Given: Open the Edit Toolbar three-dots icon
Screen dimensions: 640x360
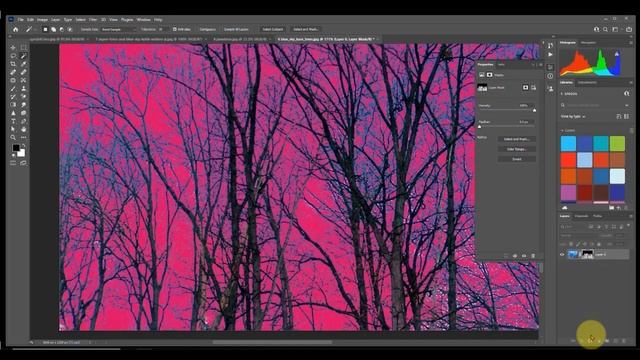Looking at the screenshot, I should coord(23,138).
